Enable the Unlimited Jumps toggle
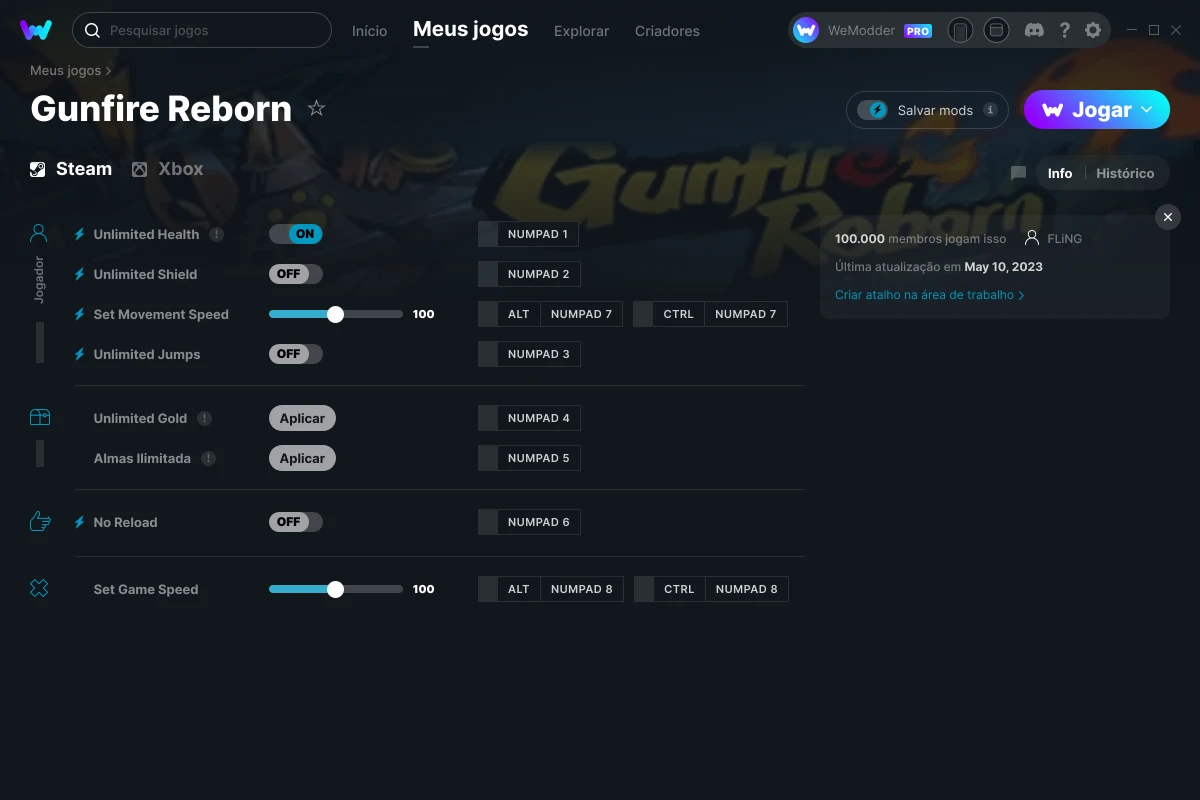The image size is (1200, 800). point(296,354)
